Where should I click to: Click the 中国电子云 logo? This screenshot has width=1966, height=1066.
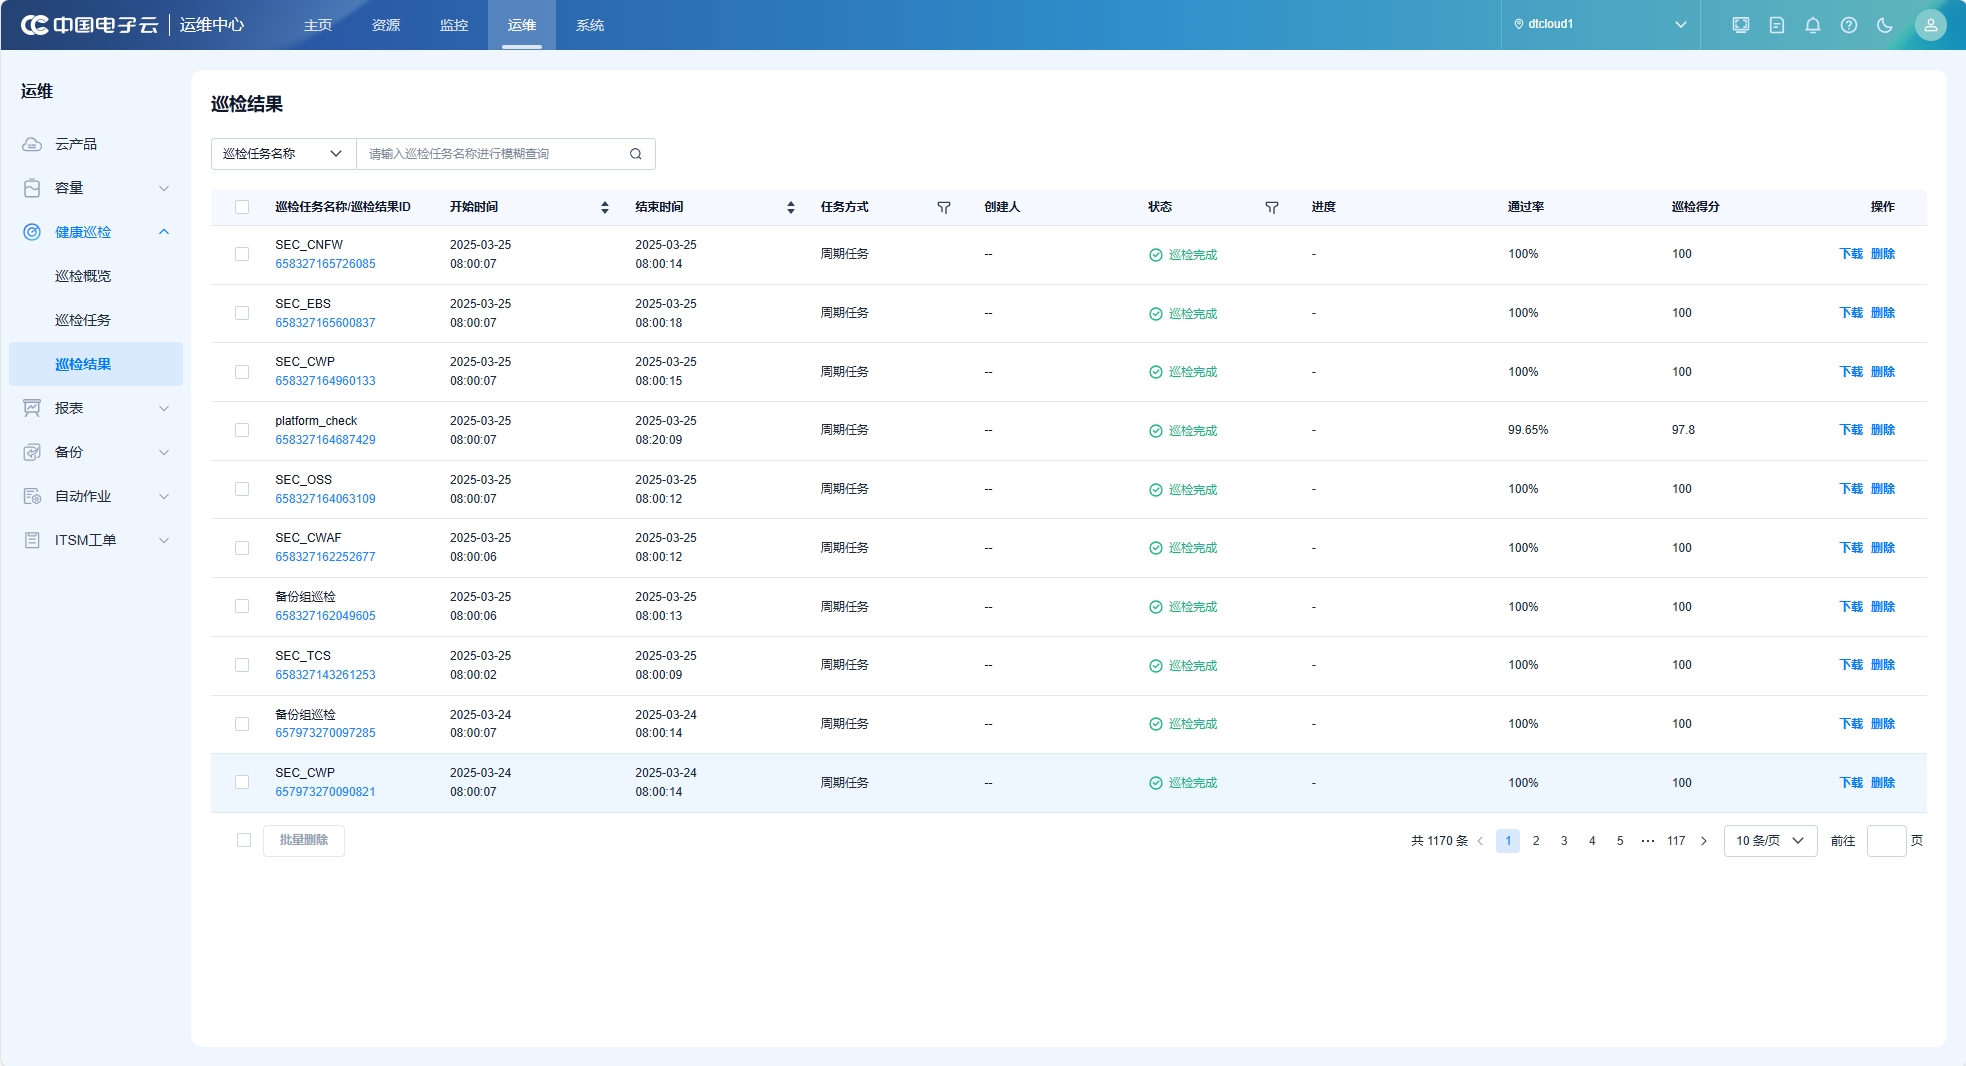click(89, 25)
